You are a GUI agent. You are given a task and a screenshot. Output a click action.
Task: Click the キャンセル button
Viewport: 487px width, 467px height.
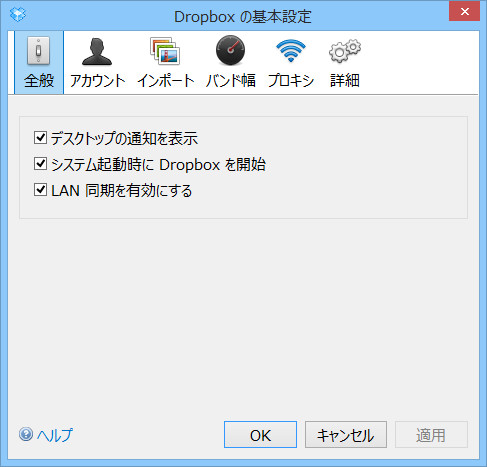(346, 435)
